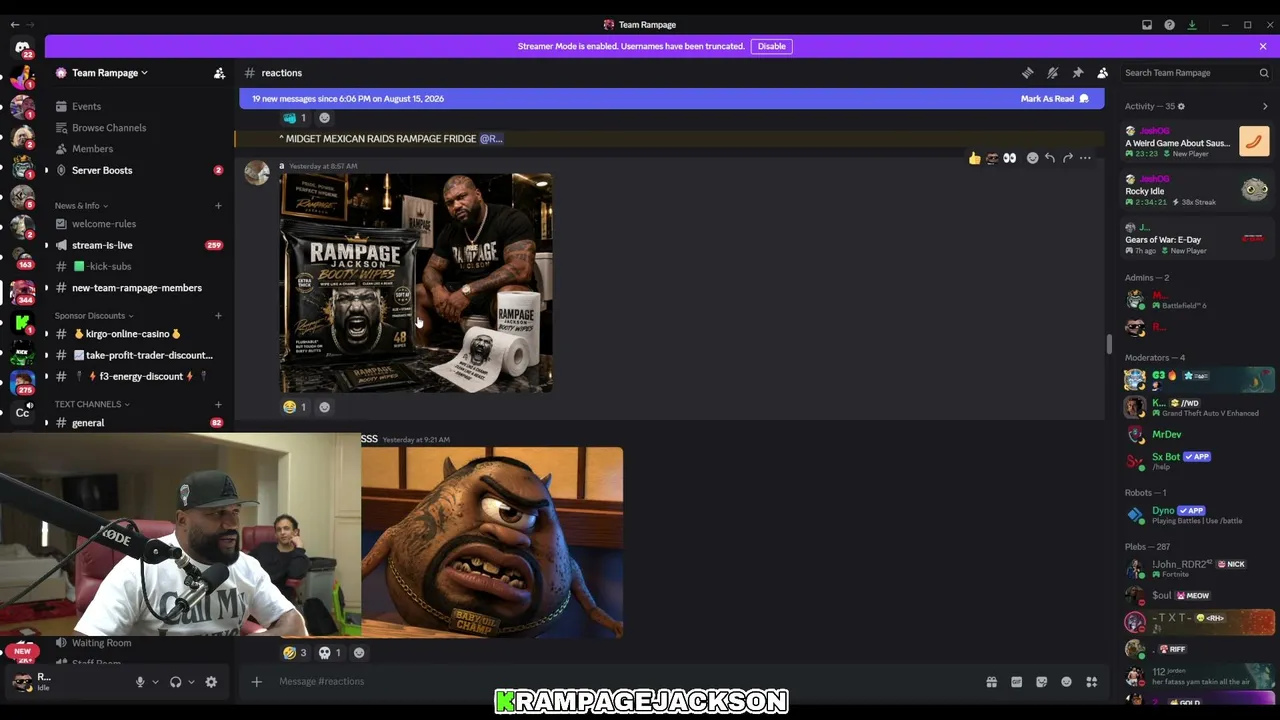Click the MrDev moderator entry

[x=1197, y=435]
